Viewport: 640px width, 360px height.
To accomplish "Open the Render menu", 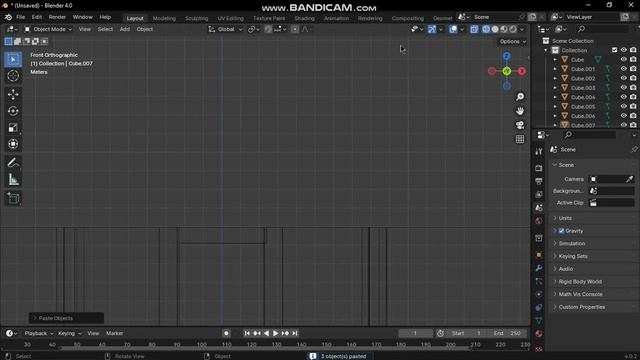I will point(57,17).
